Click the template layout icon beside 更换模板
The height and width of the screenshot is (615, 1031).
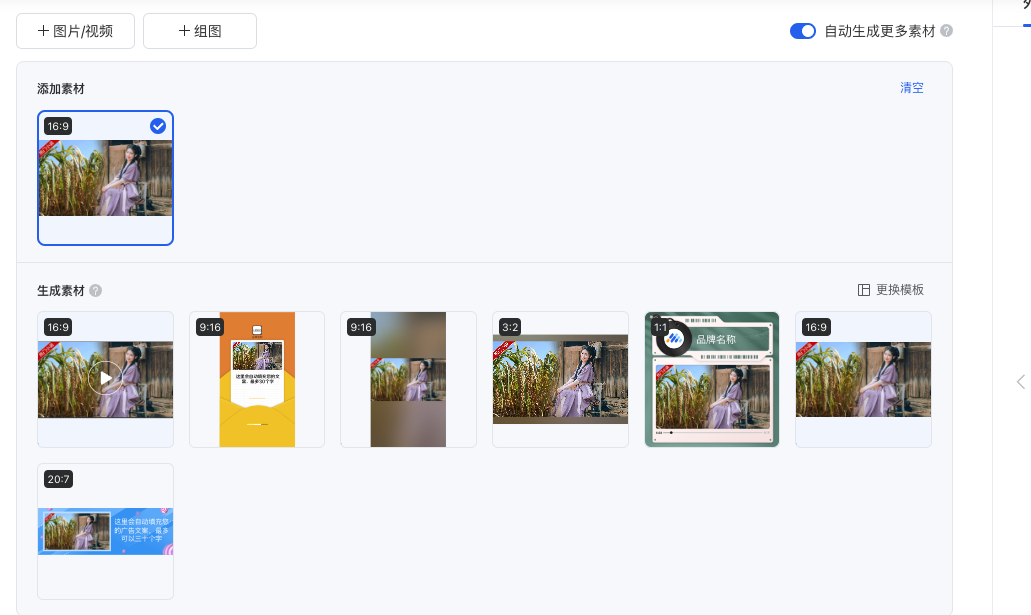(x=864, y=290)
